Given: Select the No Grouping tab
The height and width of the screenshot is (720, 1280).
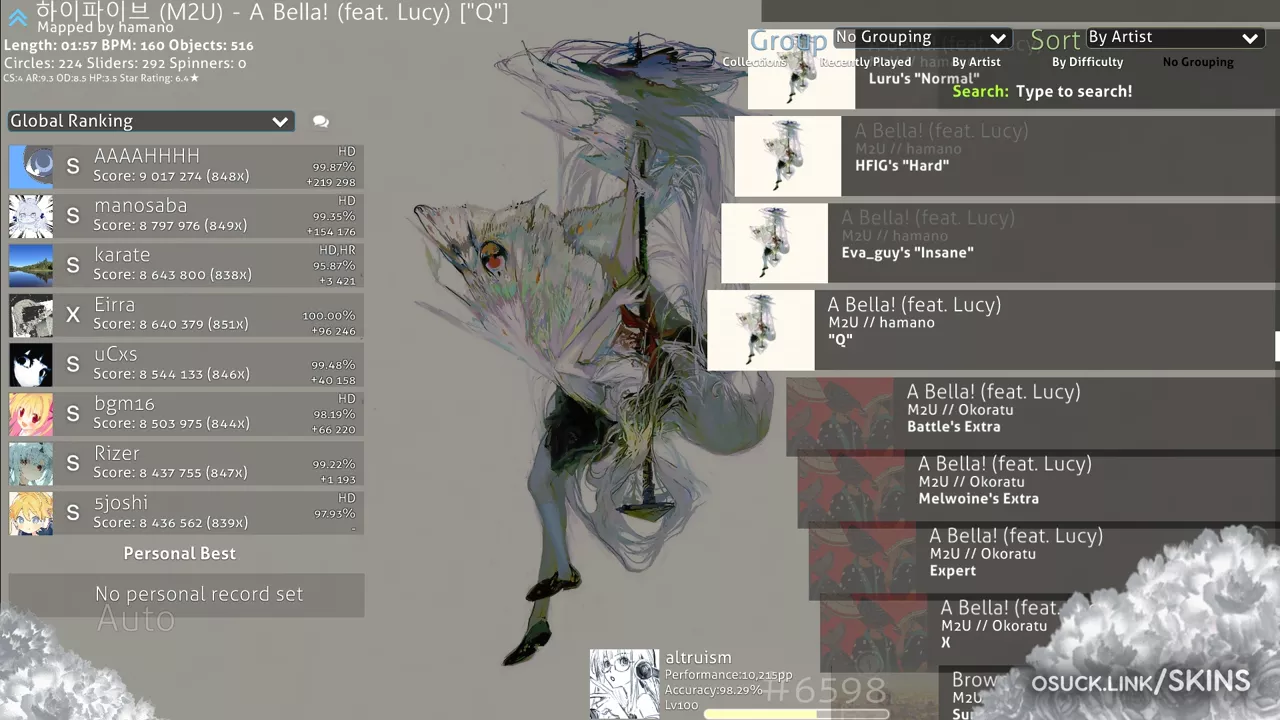Looking at the screenshot, I should [x=1198, y=62].
